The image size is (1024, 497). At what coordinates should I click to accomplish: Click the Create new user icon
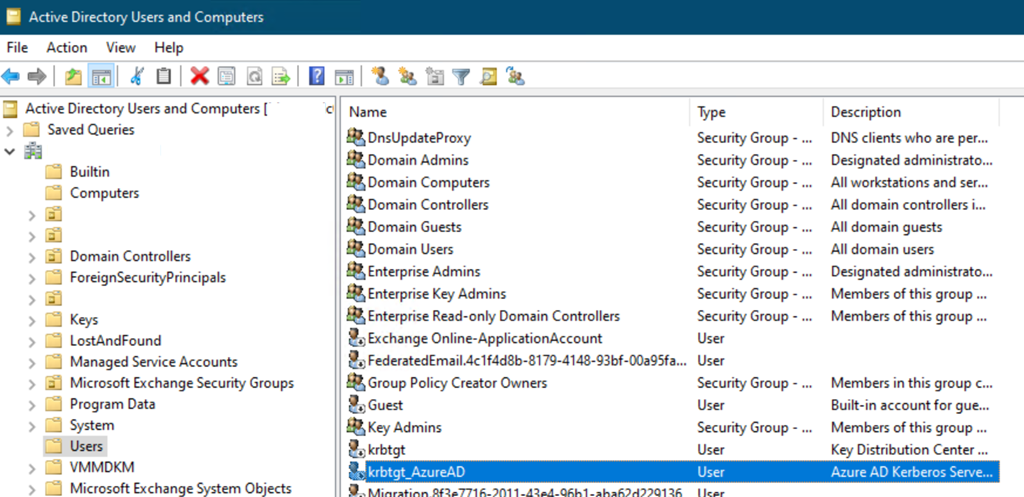click(380, 76)
